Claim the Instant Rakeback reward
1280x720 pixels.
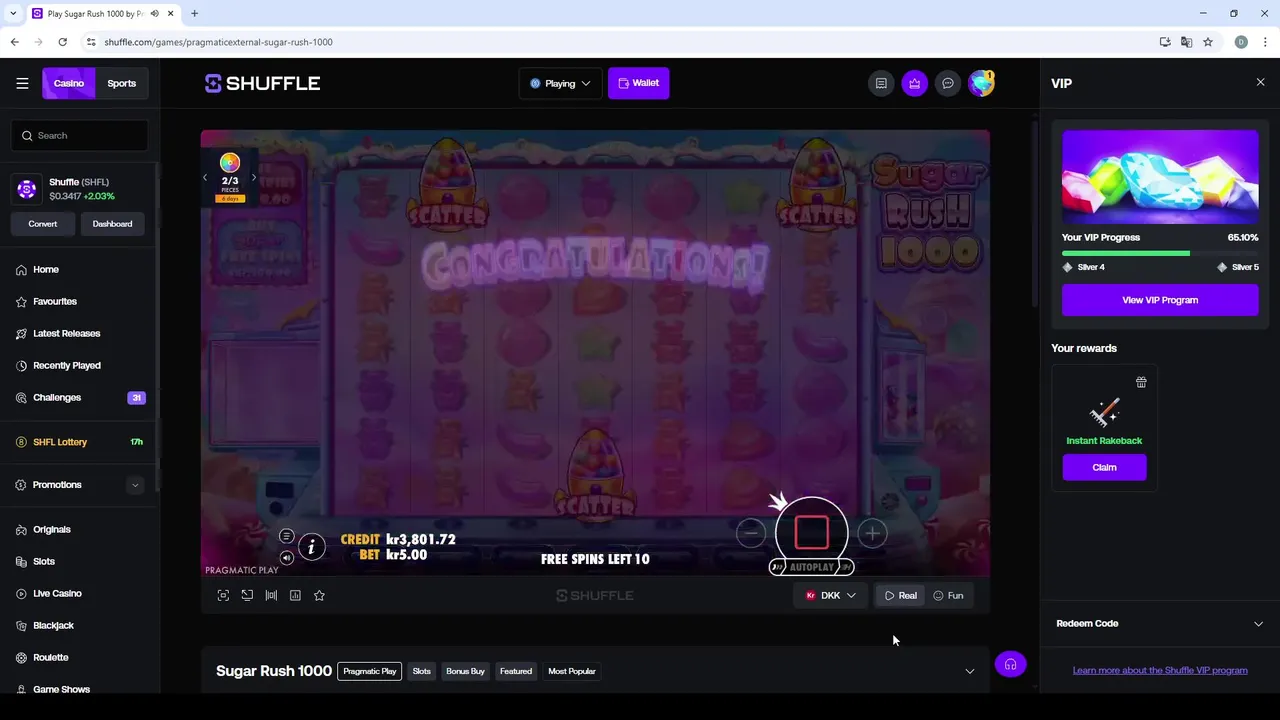pos(1104,467)
